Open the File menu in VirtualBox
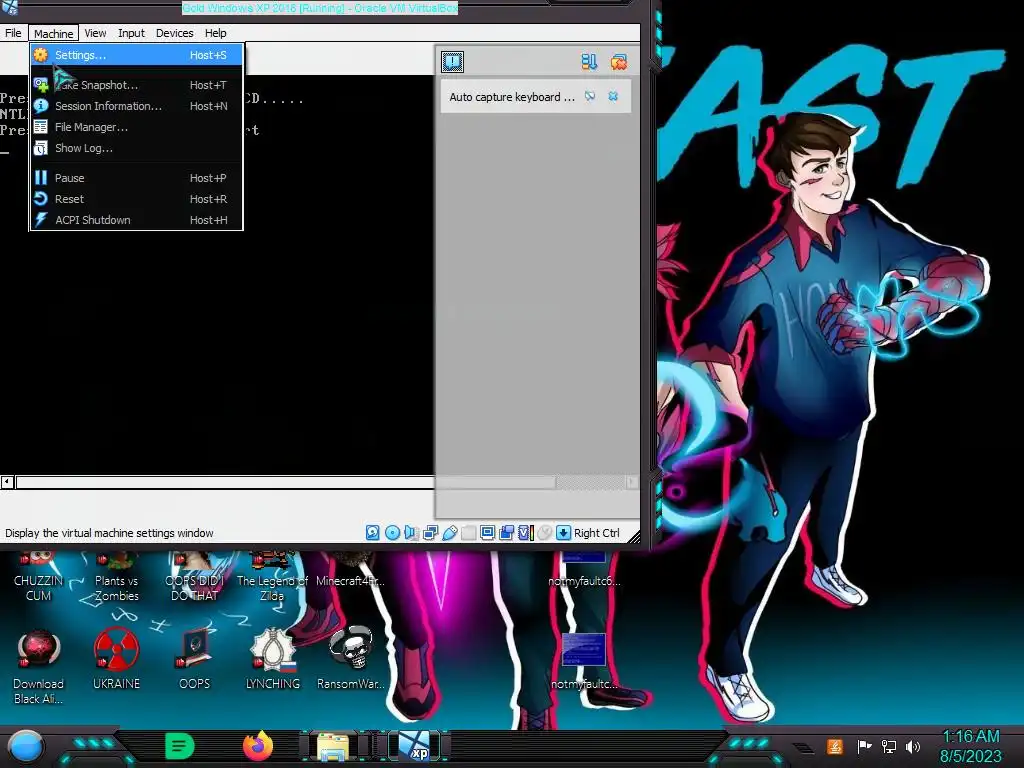Image resolution: width=1024 pixels, height=768 pixels. pyautogui.click(x=13, y=33)
